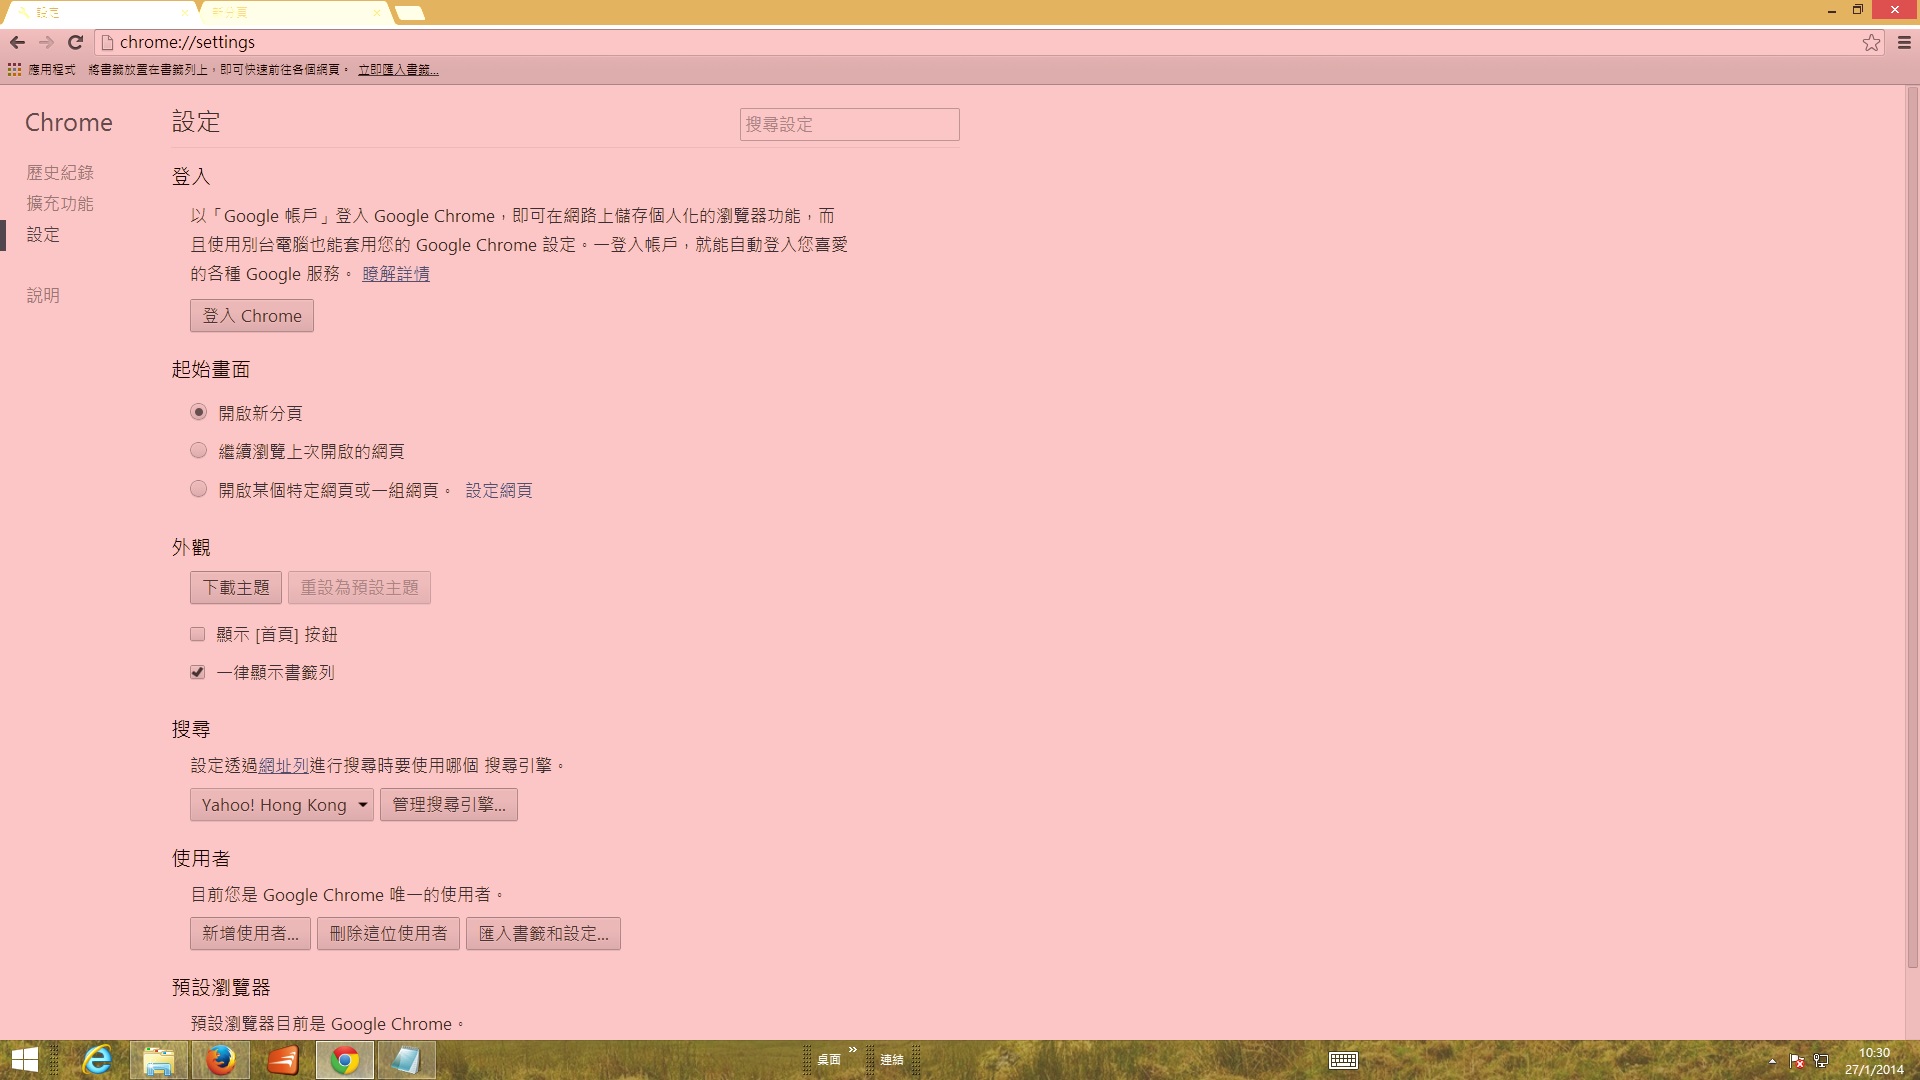Open a new tab with the new-tab button
Image resolution: width=1920 pixels, height=1080 pixels.
pos(410,13)
